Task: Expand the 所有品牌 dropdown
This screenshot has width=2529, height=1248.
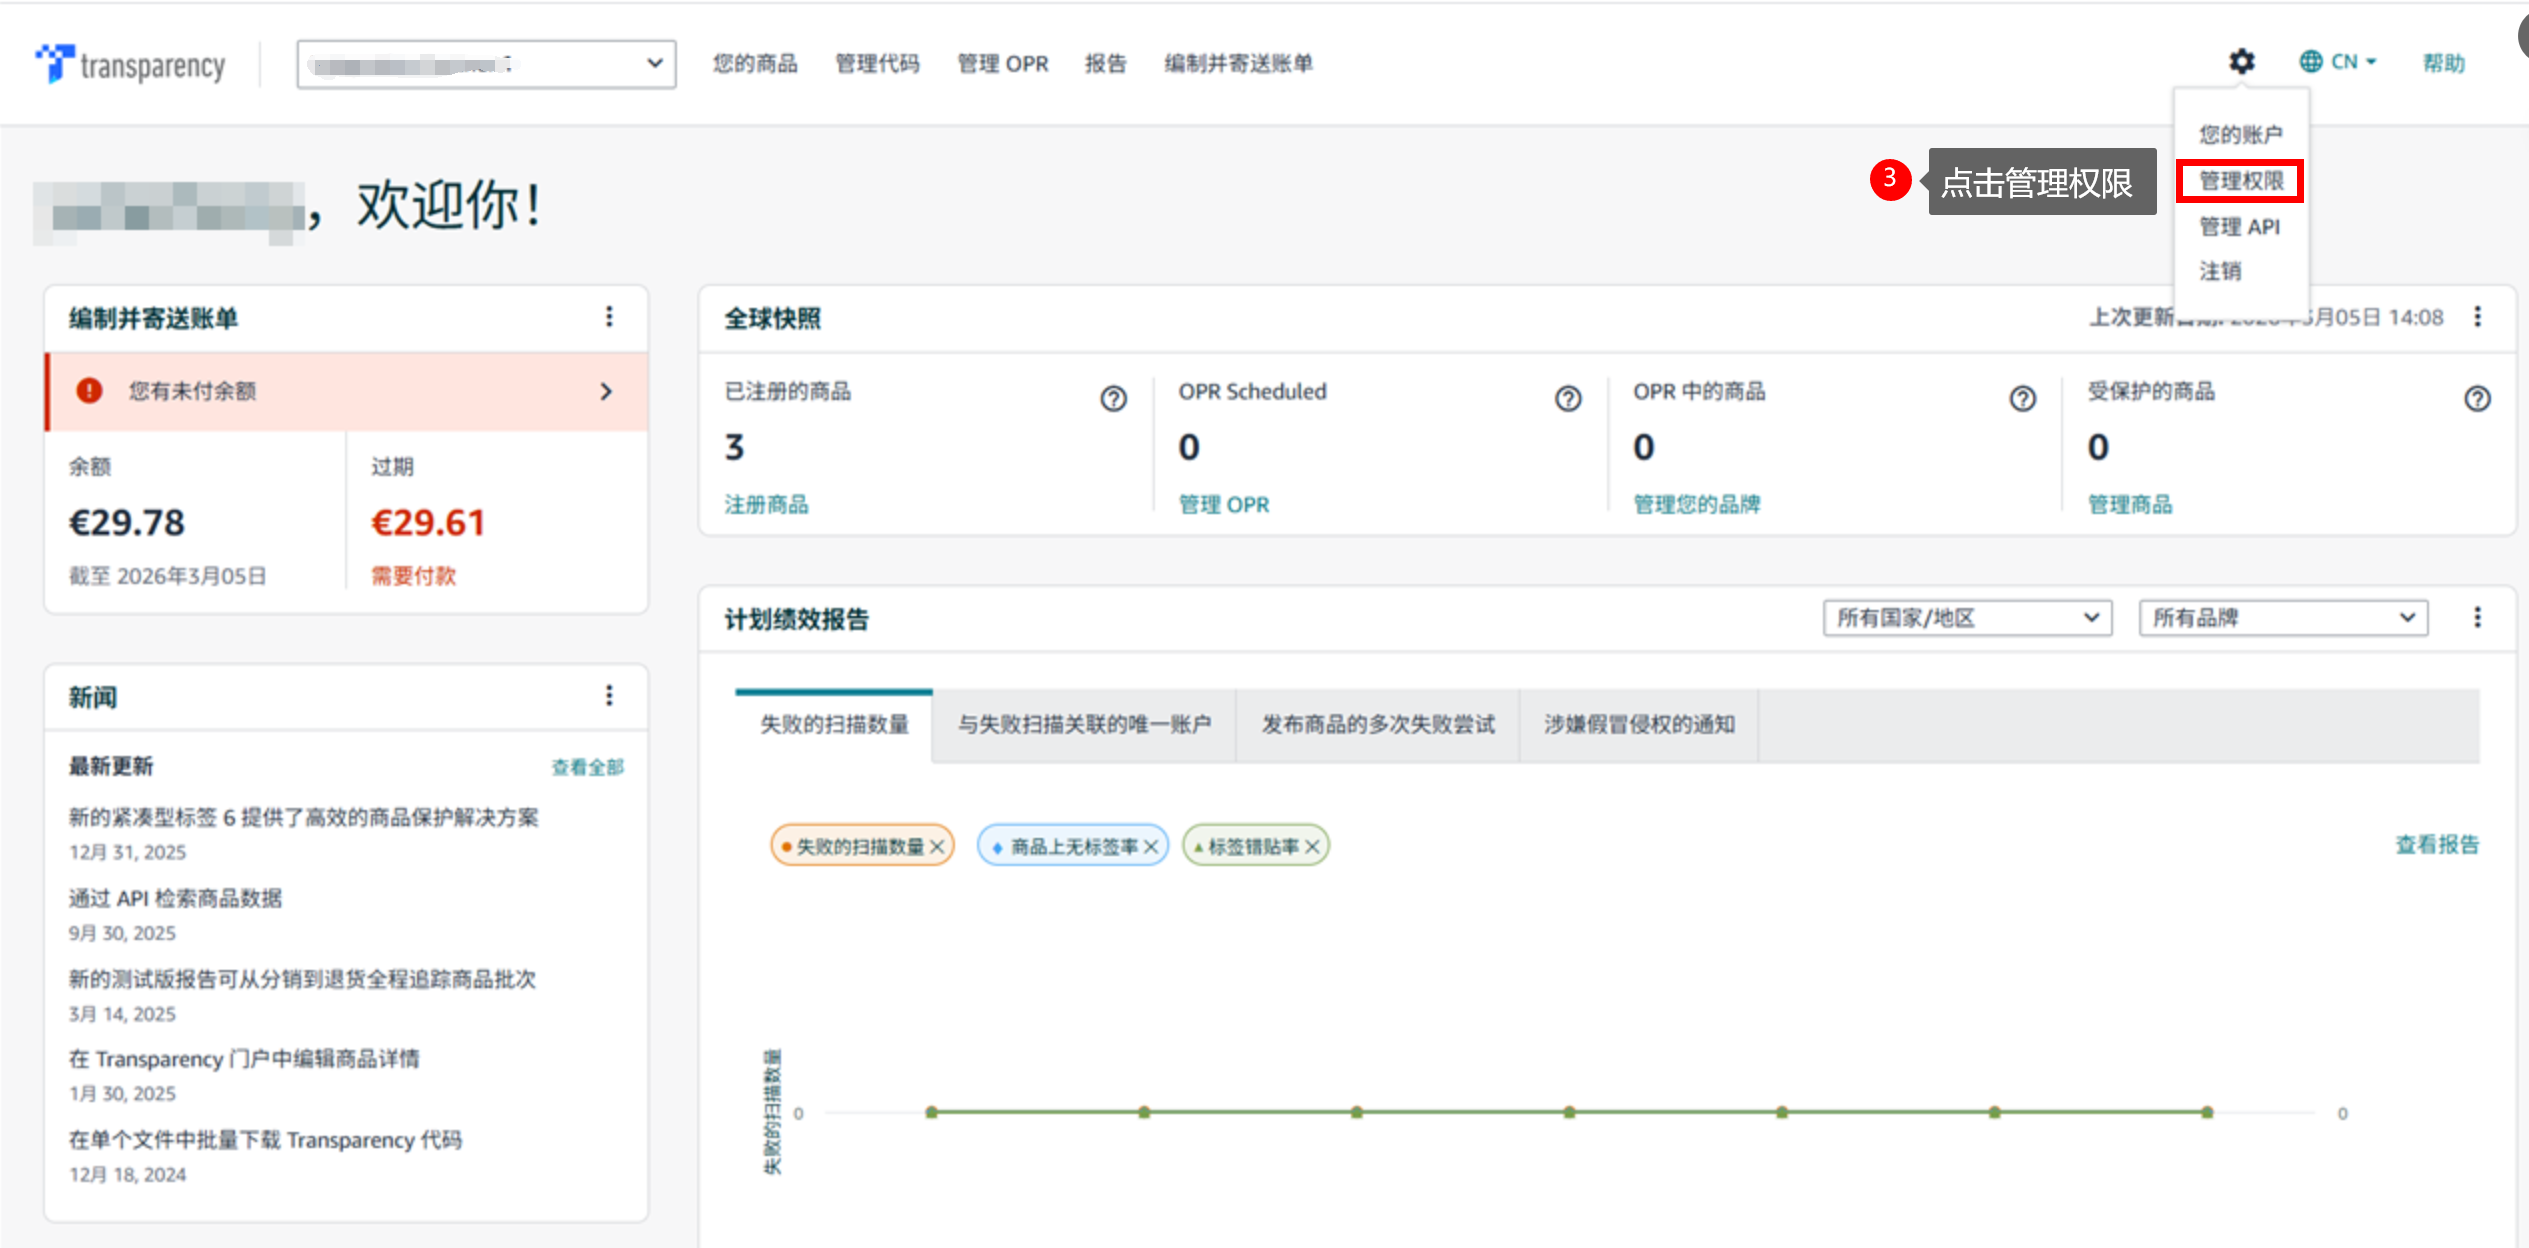Action: pos(2282,618)
